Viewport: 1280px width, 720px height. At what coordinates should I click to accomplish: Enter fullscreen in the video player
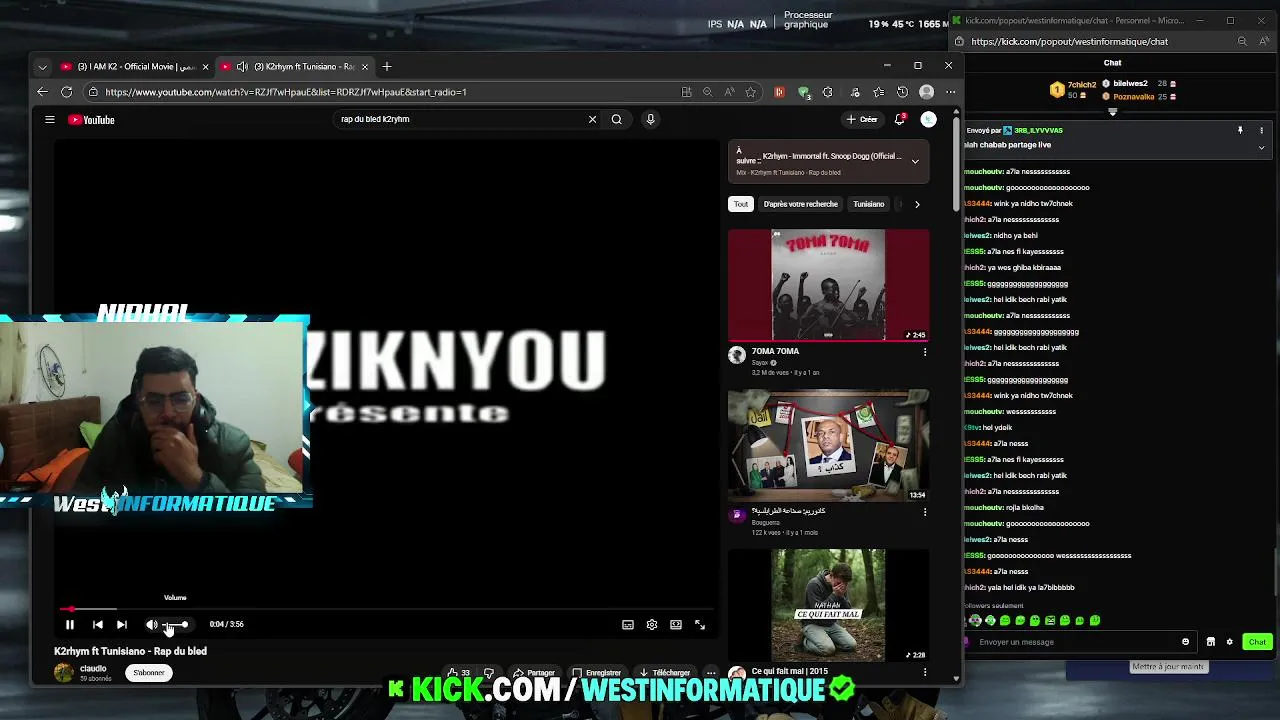(700, 624)
